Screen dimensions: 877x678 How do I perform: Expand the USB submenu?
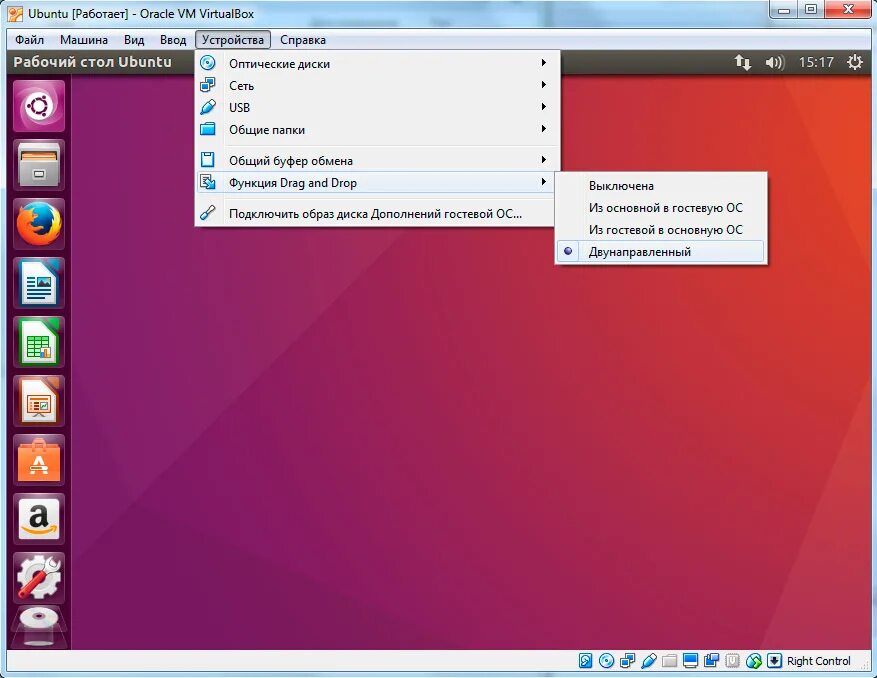coord(378,107)
